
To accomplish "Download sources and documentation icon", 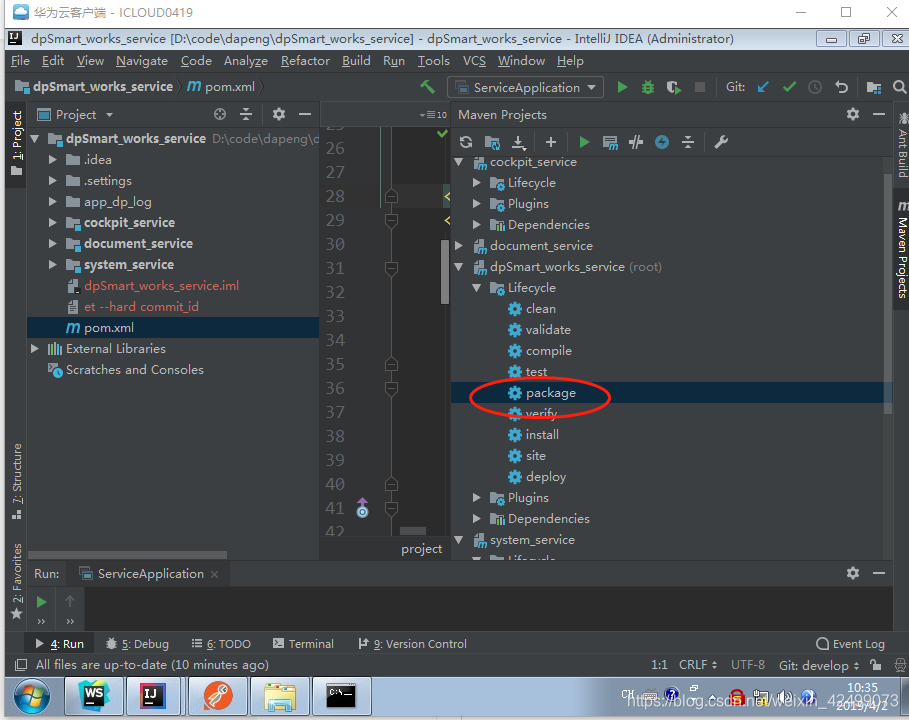I will [x=518, y=142].
